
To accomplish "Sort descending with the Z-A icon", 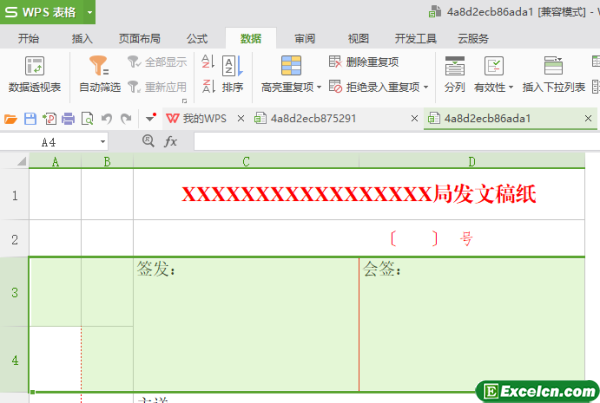I will click(208, 86).
